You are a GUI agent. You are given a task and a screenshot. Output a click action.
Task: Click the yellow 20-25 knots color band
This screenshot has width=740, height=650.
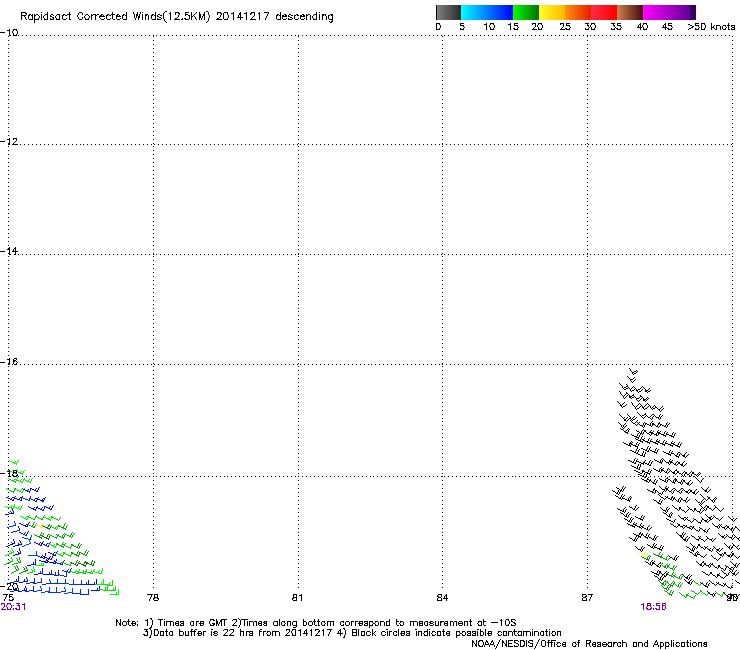pos(552,12)
